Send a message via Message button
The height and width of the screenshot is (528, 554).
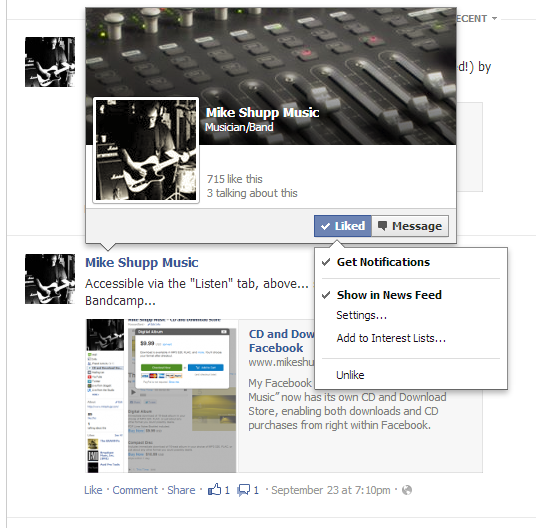click(410, 226)
